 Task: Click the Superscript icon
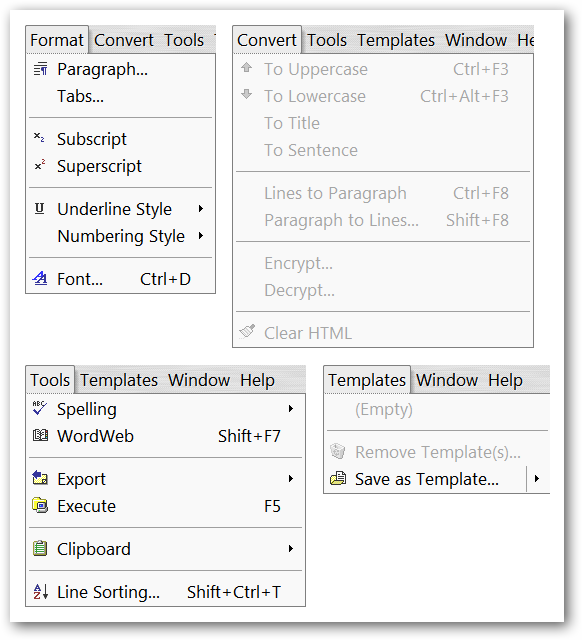(40, 165)
